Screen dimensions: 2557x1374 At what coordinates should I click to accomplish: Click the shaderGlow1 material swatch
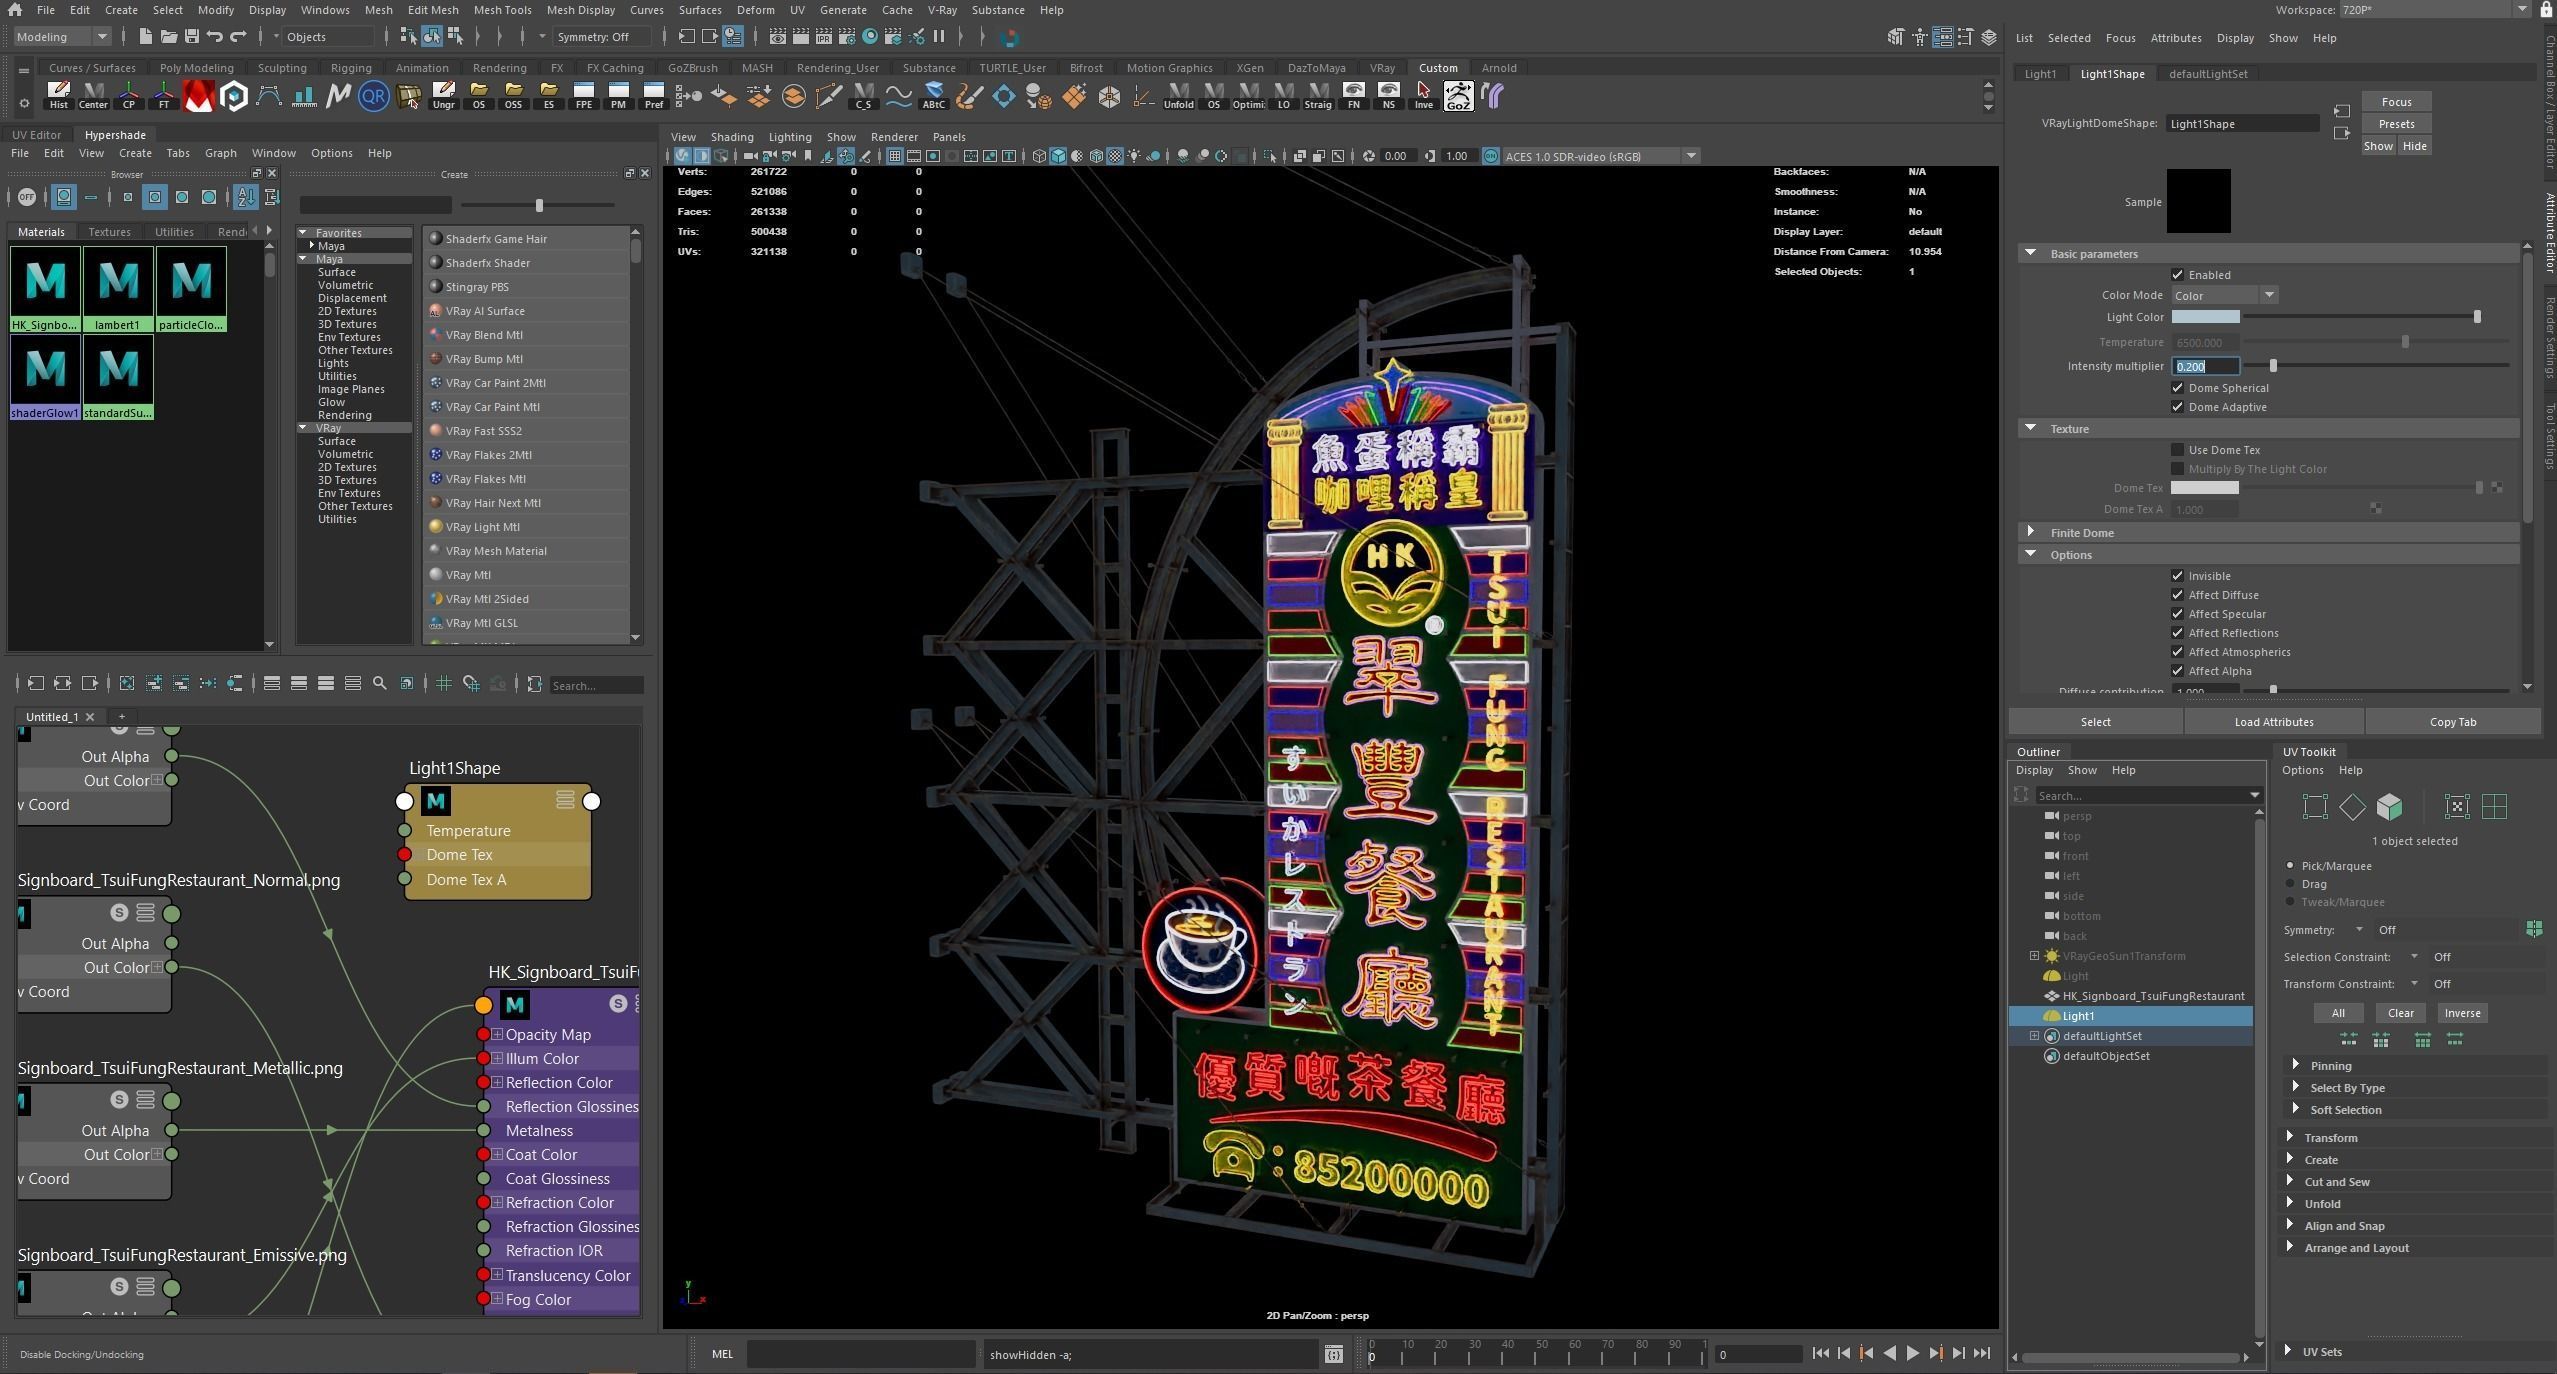[x=45, y=376]
